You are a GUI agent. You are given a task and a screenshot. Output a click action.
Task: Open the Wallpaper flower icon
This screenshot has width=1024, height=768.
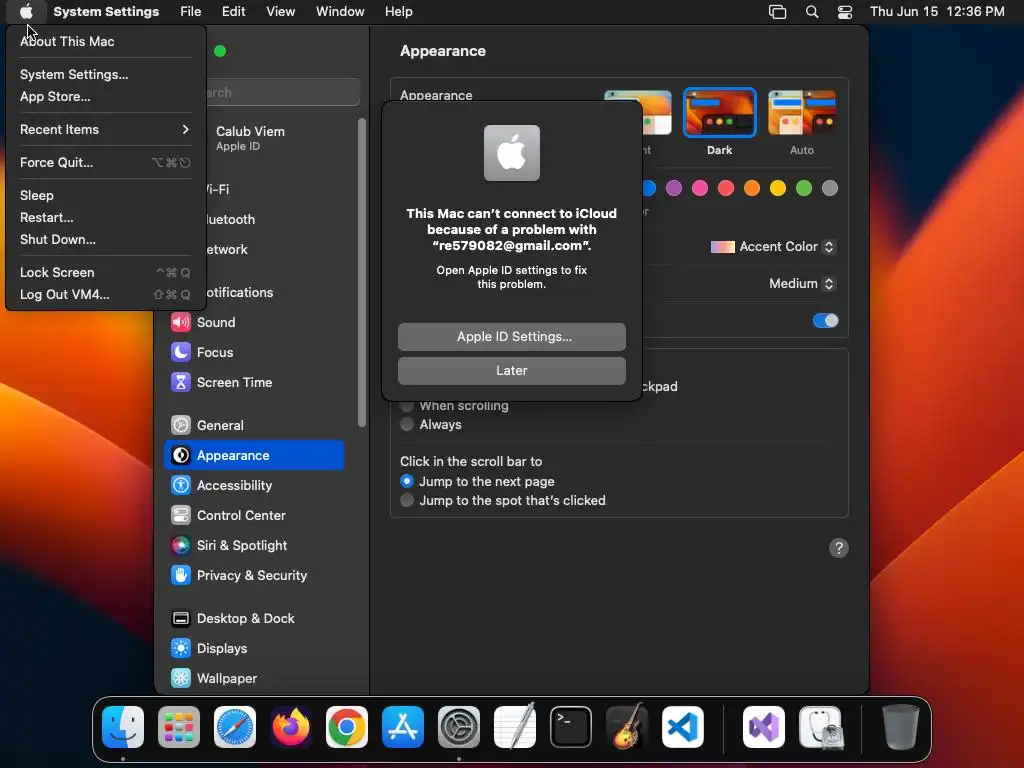[181, 679]
